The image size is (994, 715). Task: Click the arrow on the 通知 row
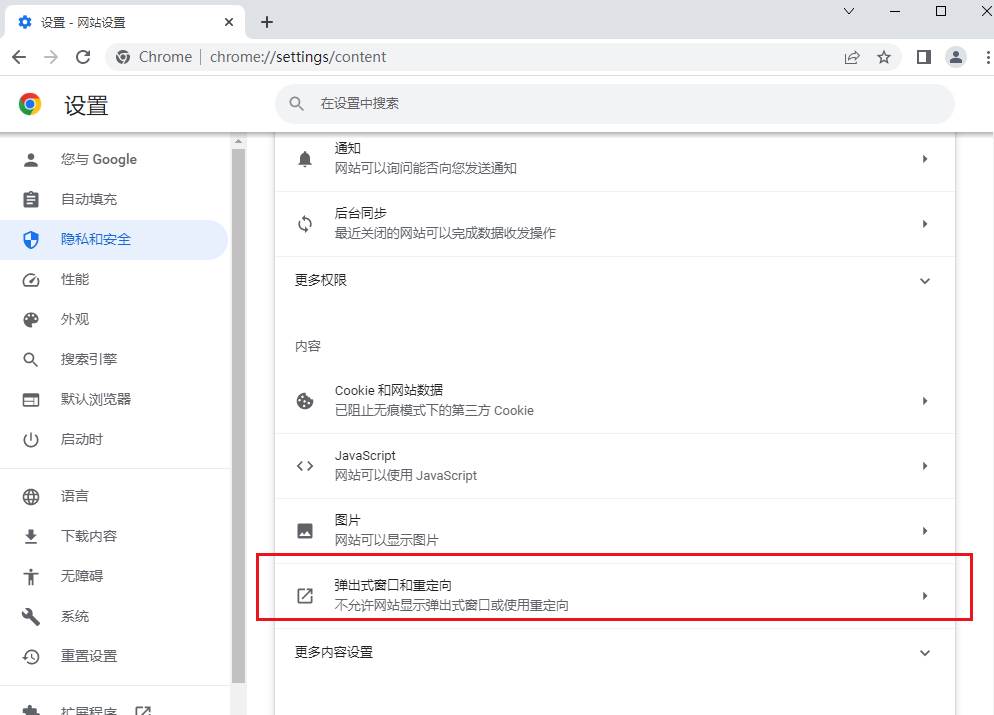925,158
